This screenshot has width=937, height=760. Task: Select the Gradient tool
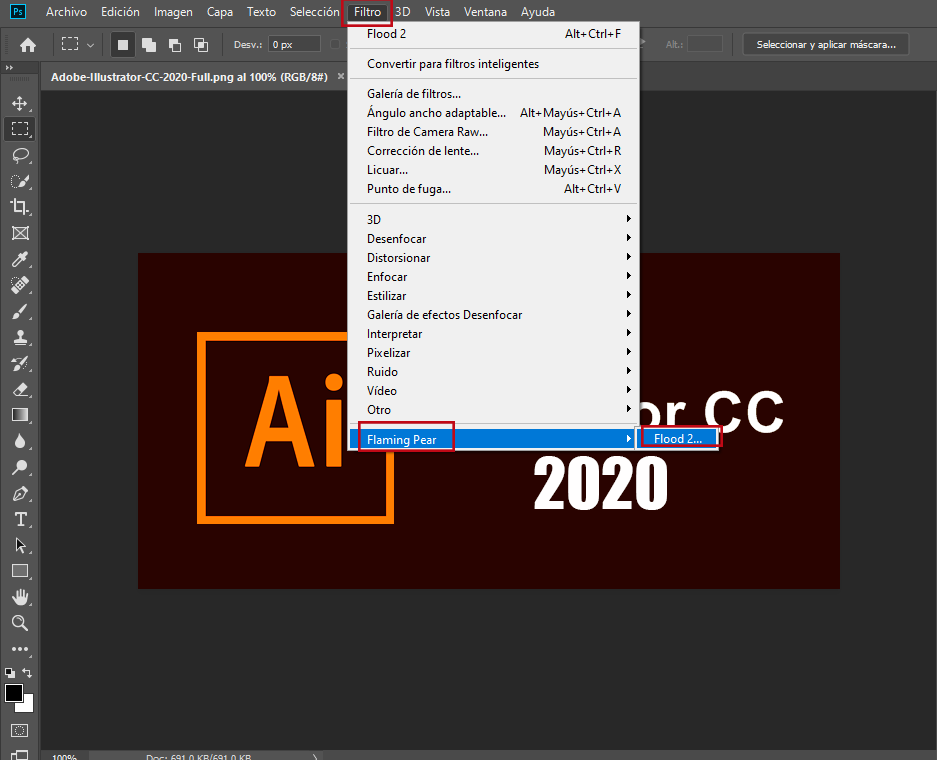20,415
